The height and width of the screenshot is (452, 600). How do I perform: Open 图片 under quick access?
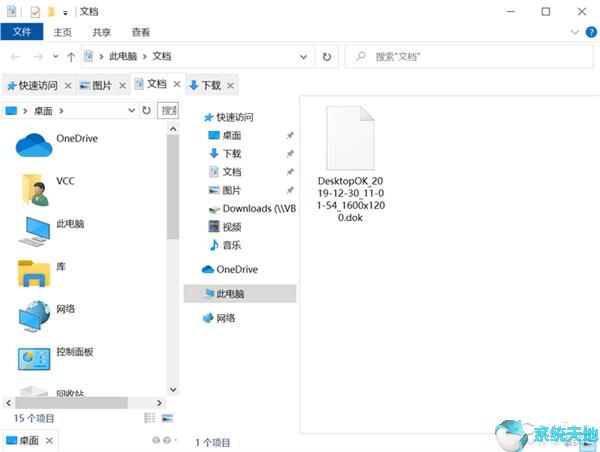(x=225, y=190)
